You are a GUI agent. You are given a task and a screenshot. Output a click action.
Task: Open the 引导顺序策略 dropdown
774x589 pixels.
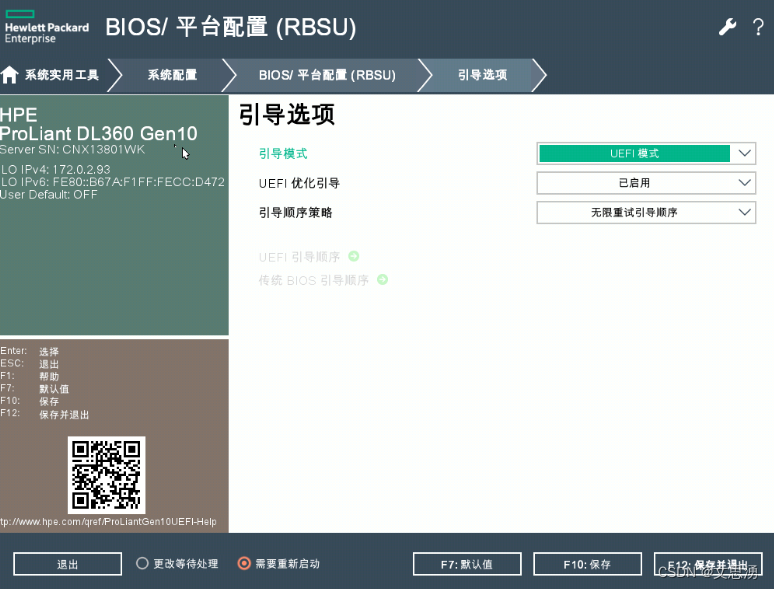point(646,212)
